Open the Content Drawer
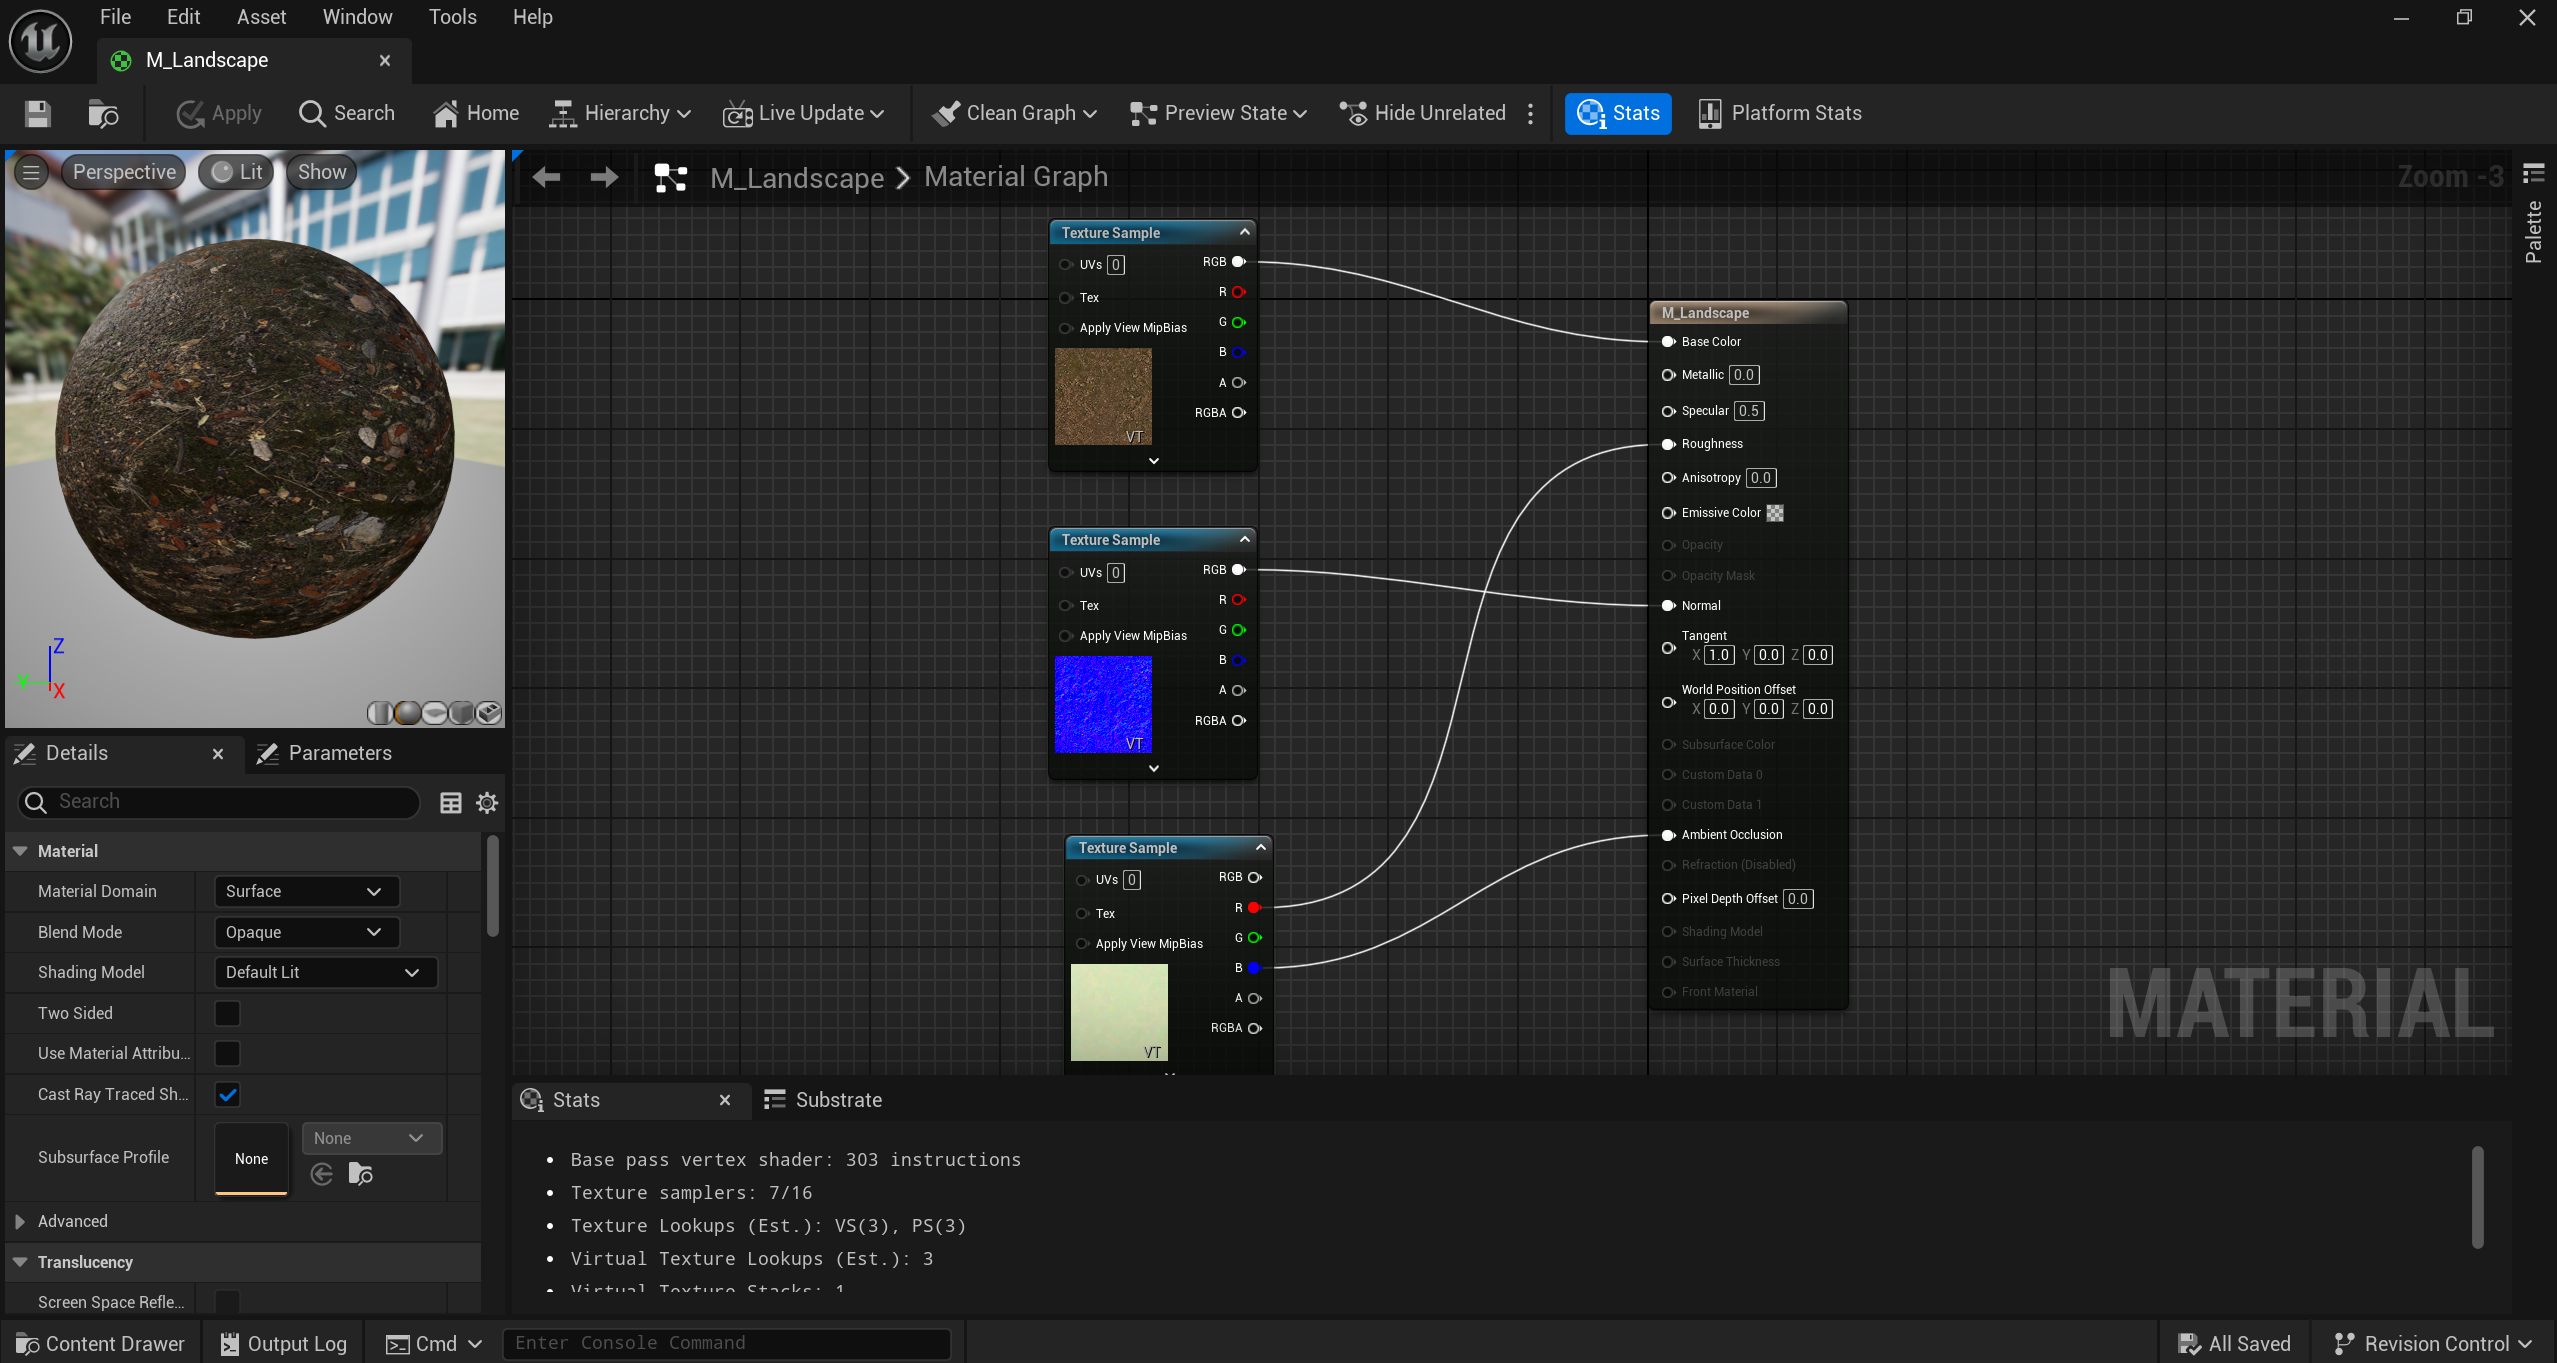 101,1343
